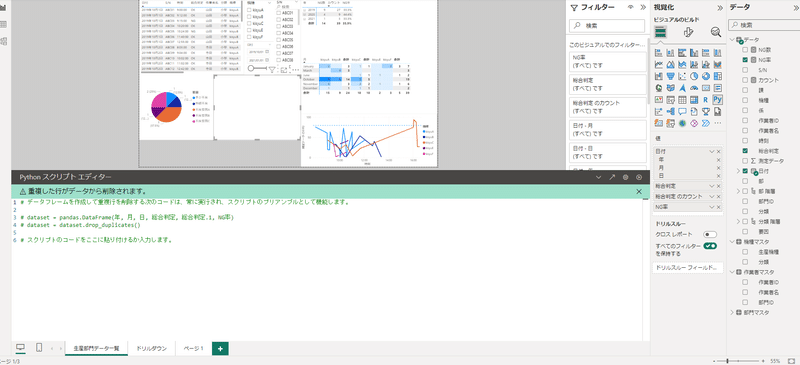Viewport: 800px width, 365px height.
Task: Switch to desktop layout view icon
Action: pos(20,348)
